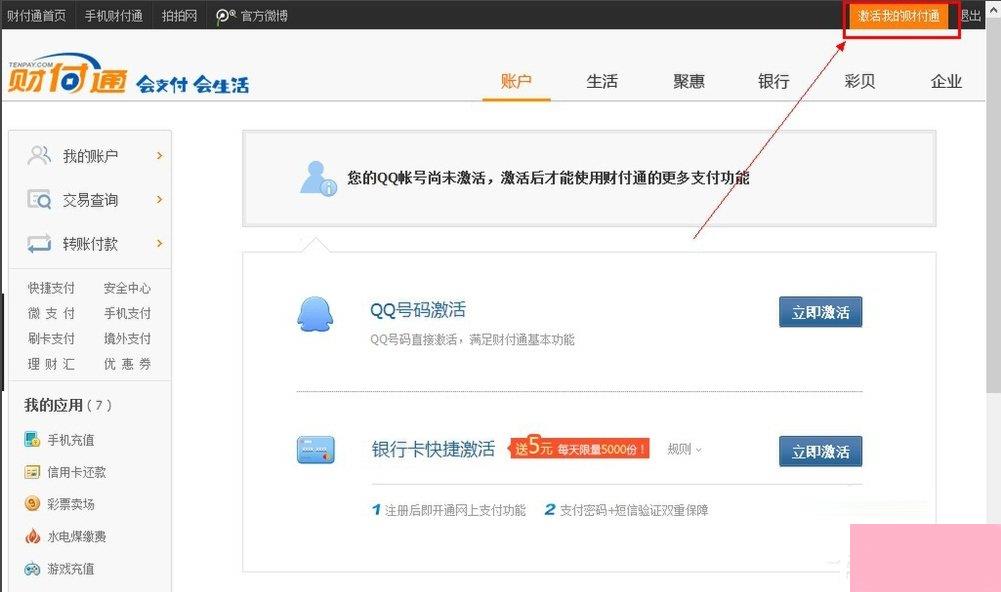
Task: Open the 彩票卖场 app link
Action: click(71, 504)
